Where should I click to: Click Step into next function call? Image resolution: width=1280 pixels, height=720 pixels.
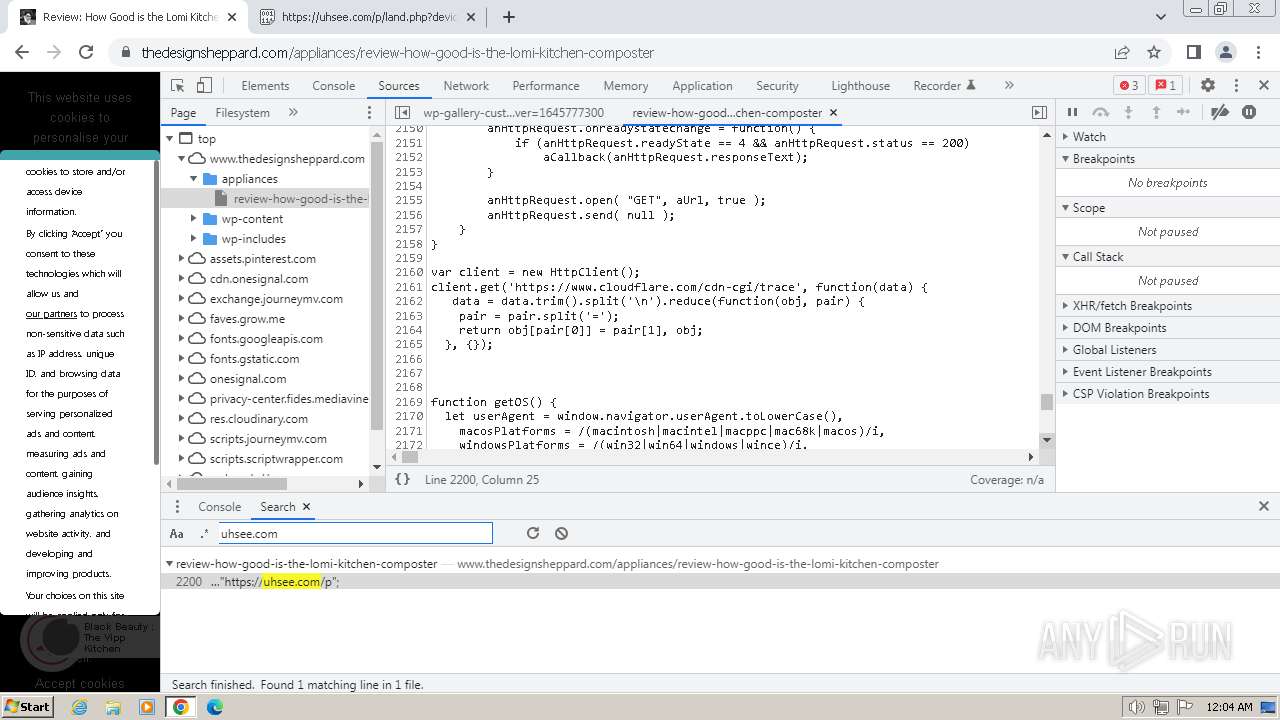1128,112
